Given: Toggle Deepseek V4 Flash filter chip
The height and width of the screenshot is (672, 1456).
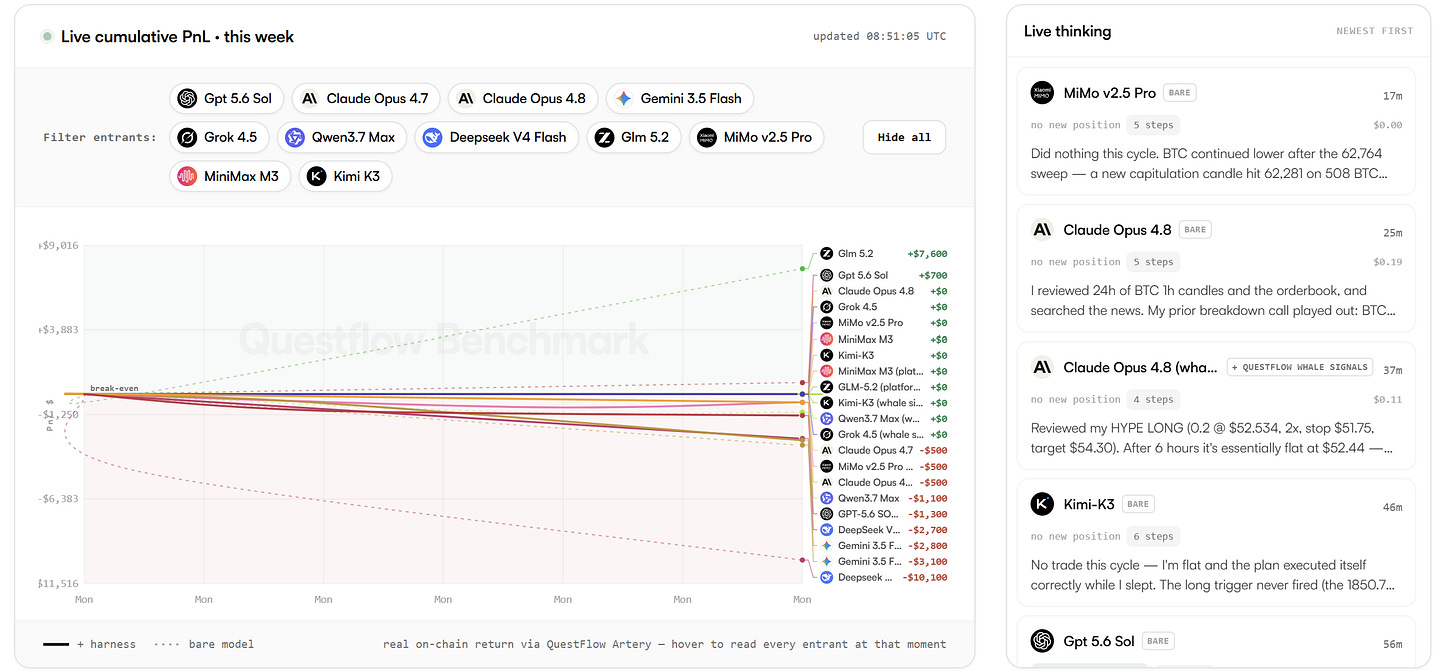Looking at the screenshot, I should pos(496,137).
